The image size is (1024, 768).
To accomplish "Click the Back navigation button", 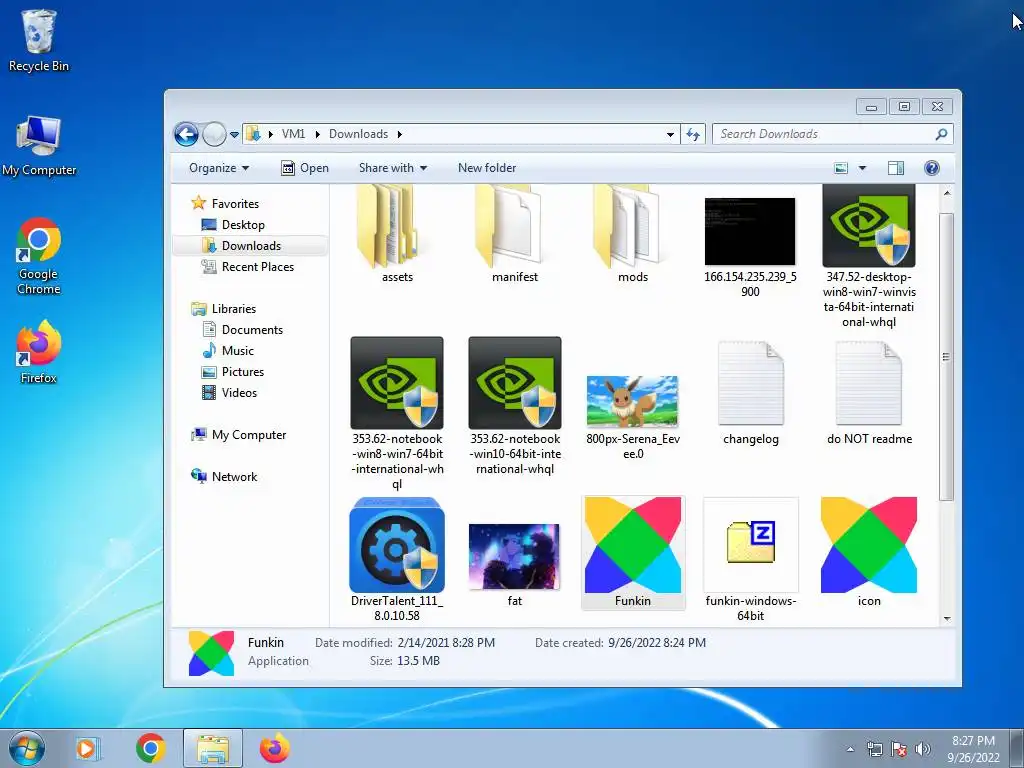I will 186,135.
